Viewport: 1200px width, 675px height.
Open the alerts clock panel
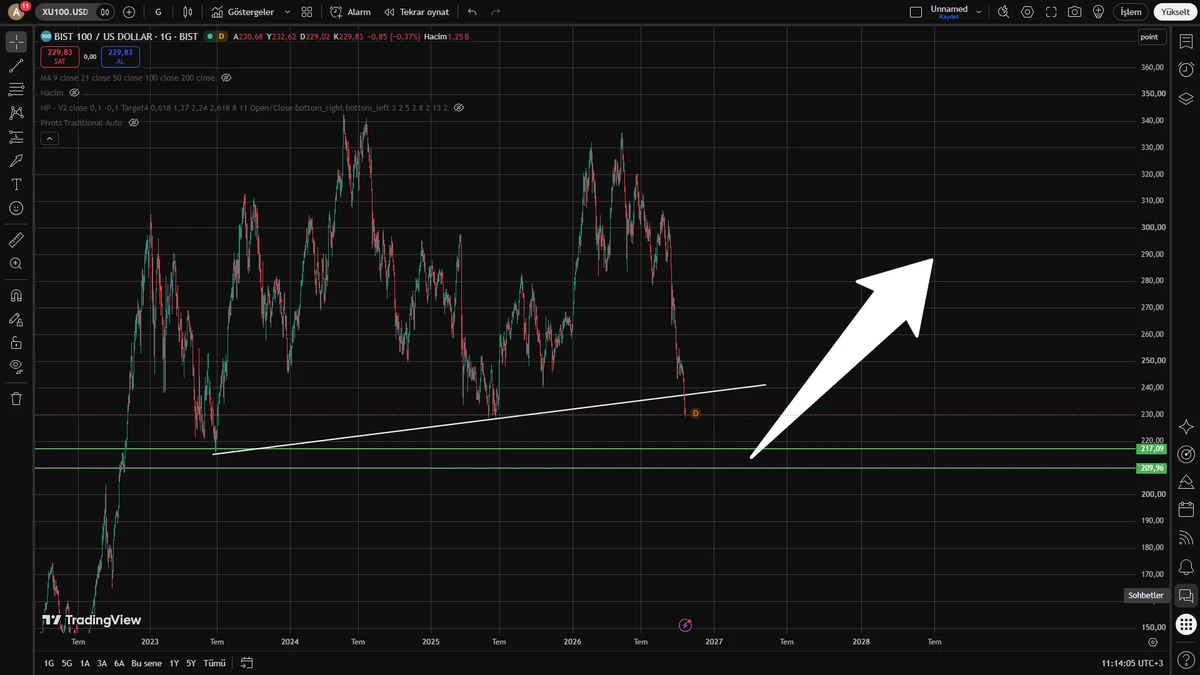(1186, 70)
